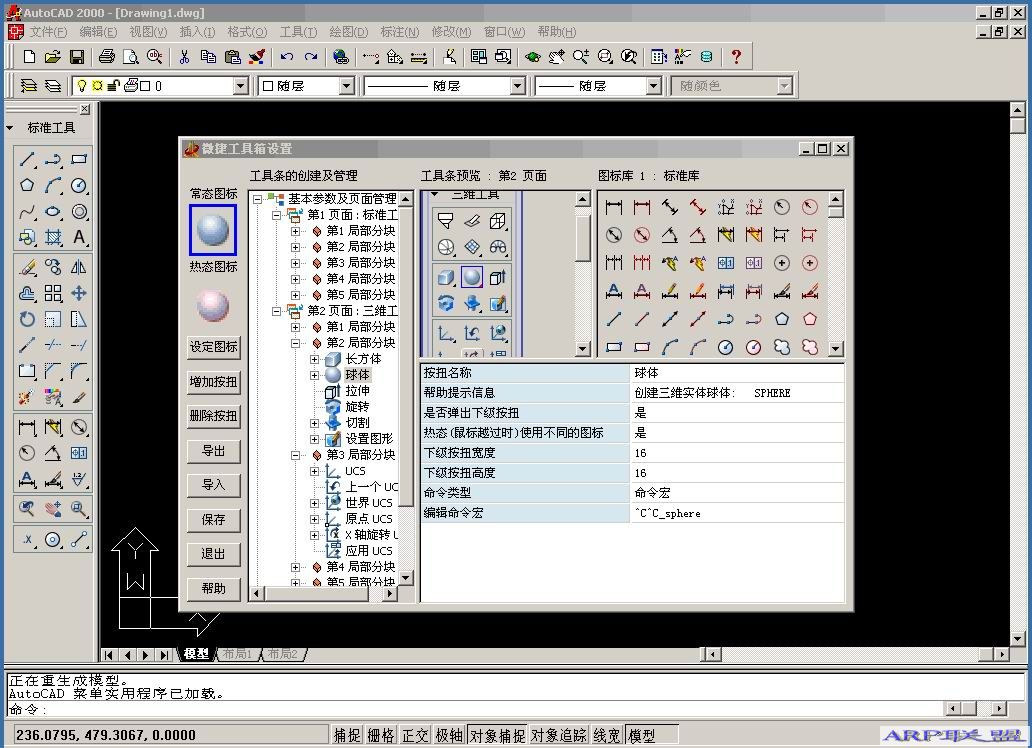Screen dimensions: 1032x748
Task: Click the Paste clipboard icon
Action: pos(232,57)
